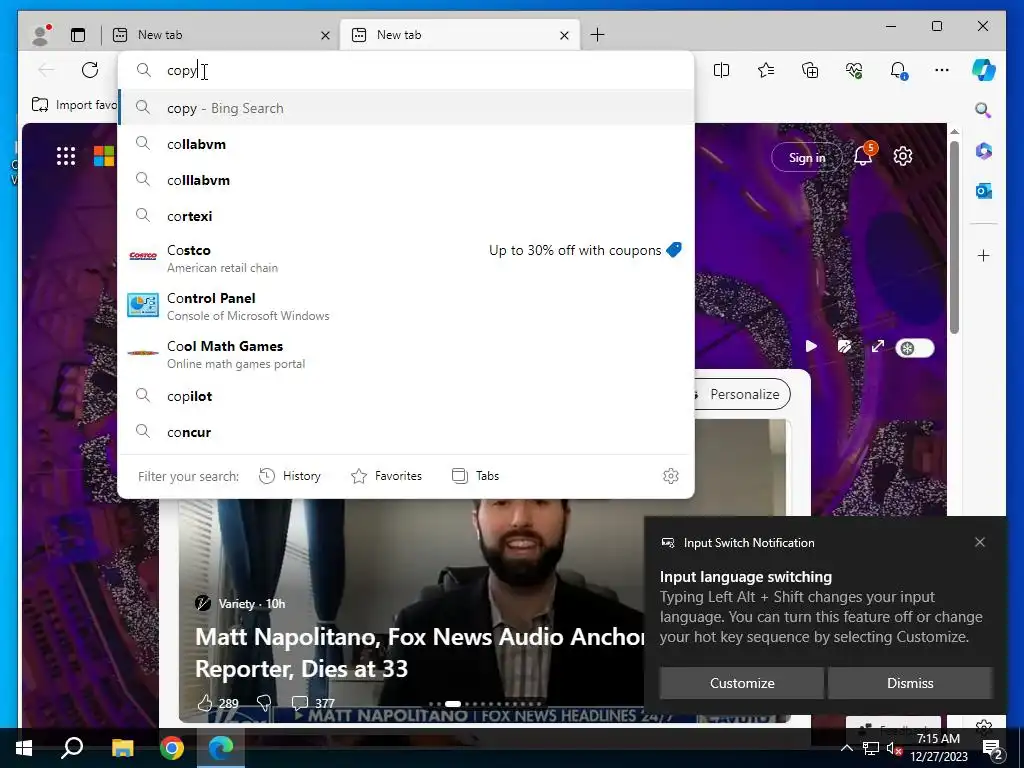Open the Favorites star icon

(x=766, y=70)
